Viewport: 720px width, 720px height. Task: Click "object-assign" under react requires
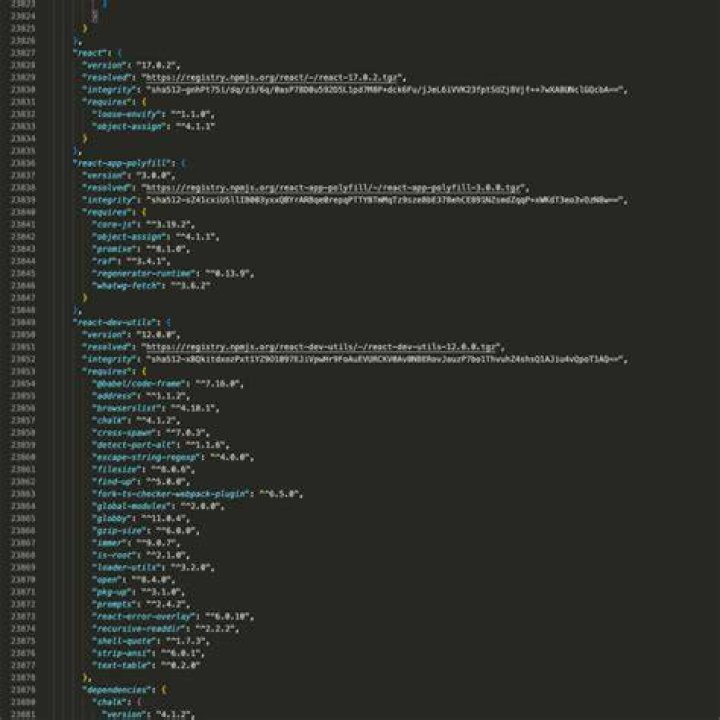click(153, 126)
